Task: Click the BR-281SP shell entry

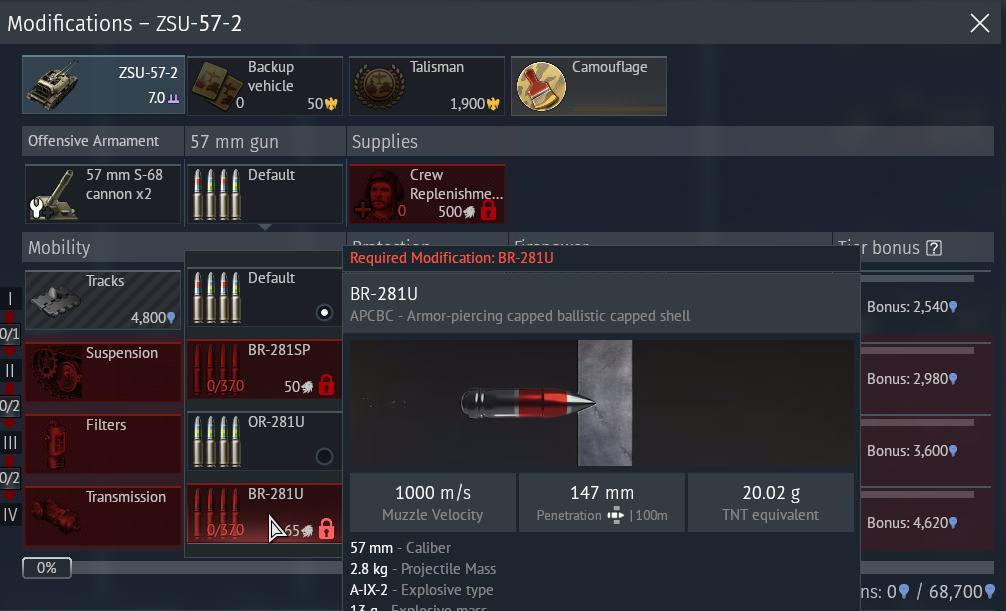Action: pos(264,369)
